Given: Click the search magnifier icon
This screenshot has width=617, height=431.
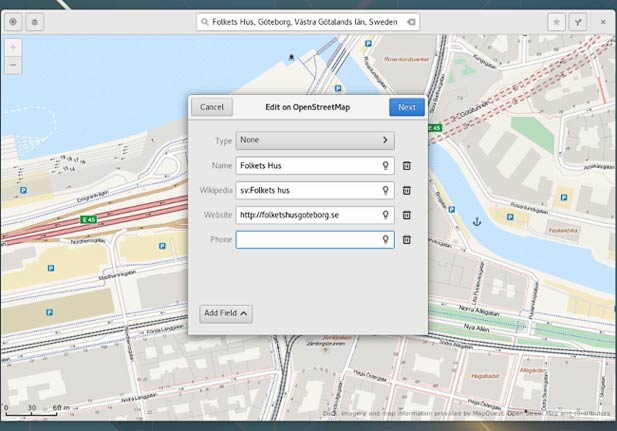Looking at the screenshot, I should click(205, 22).
